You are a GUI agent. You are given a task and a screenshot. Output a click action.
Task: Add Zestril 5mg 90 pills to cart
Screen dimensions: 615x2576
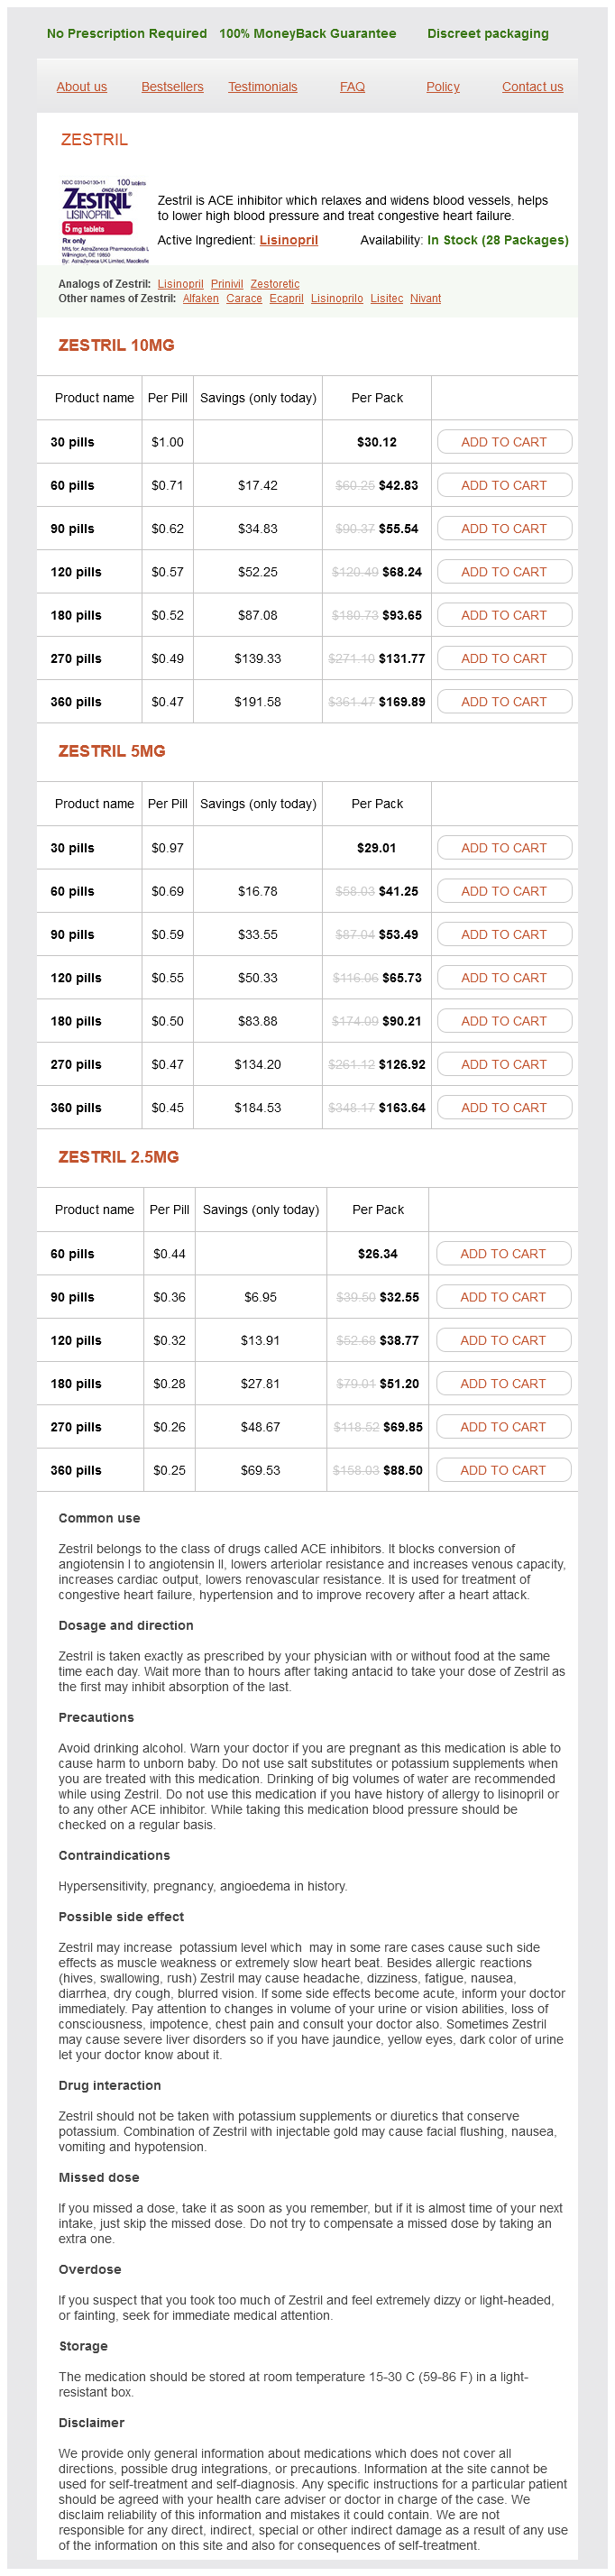[504, 934]
